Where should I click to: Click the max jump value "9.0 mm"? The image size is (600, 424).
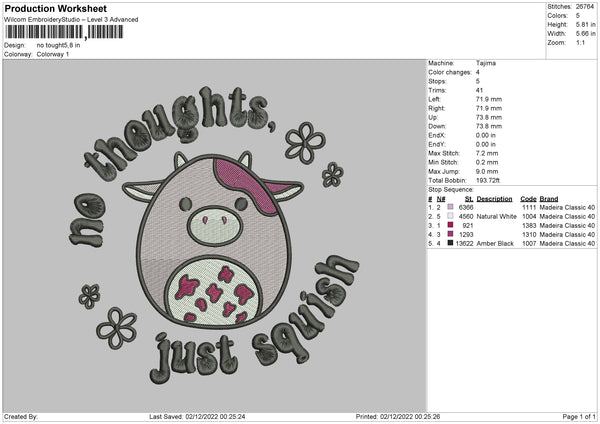tap(487, 171)
